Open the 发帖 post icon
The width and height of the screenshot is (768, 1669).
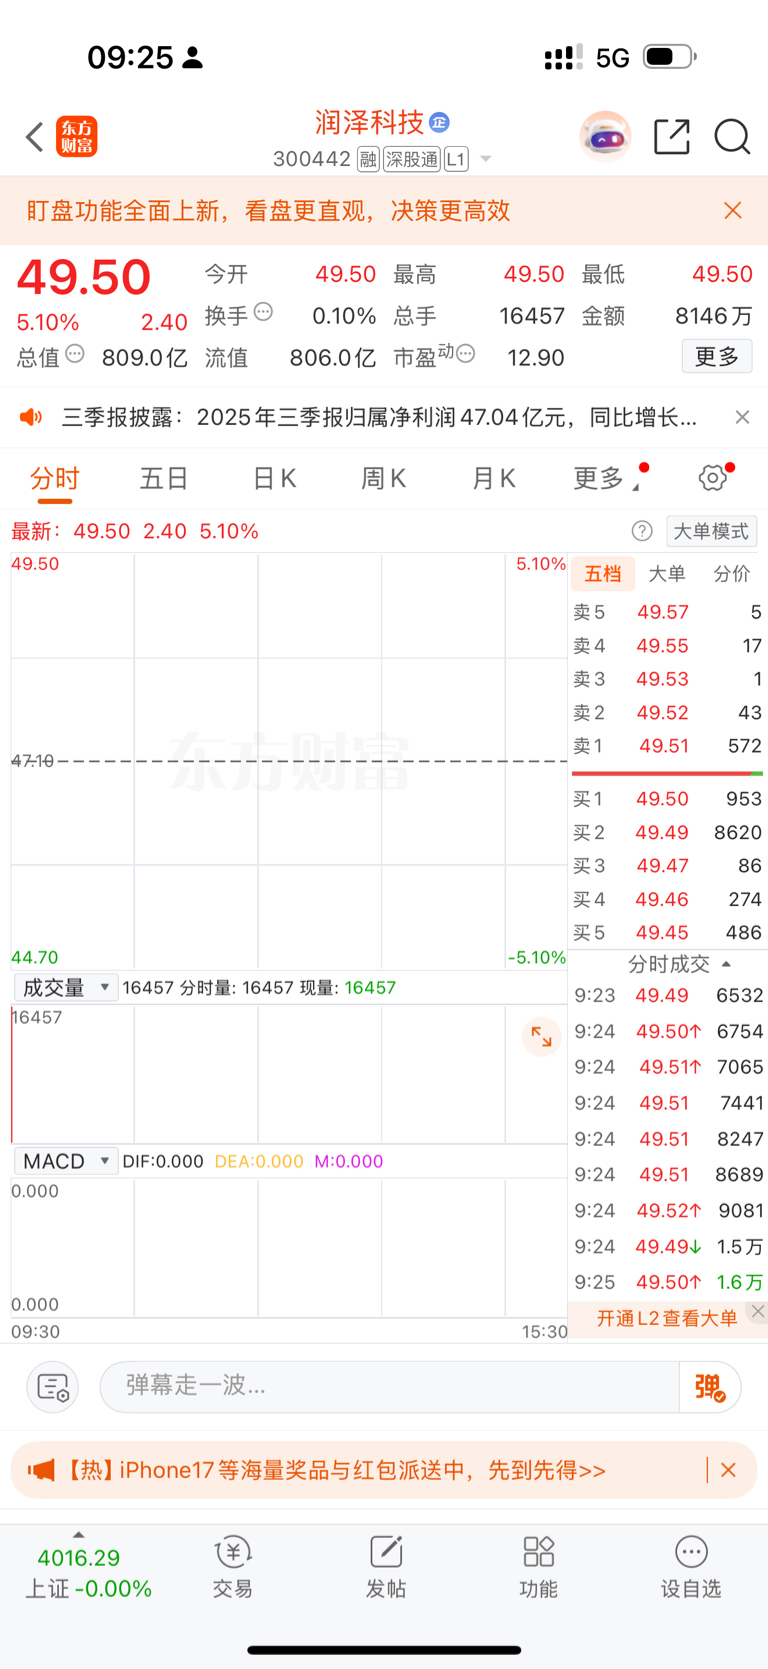386,1568
